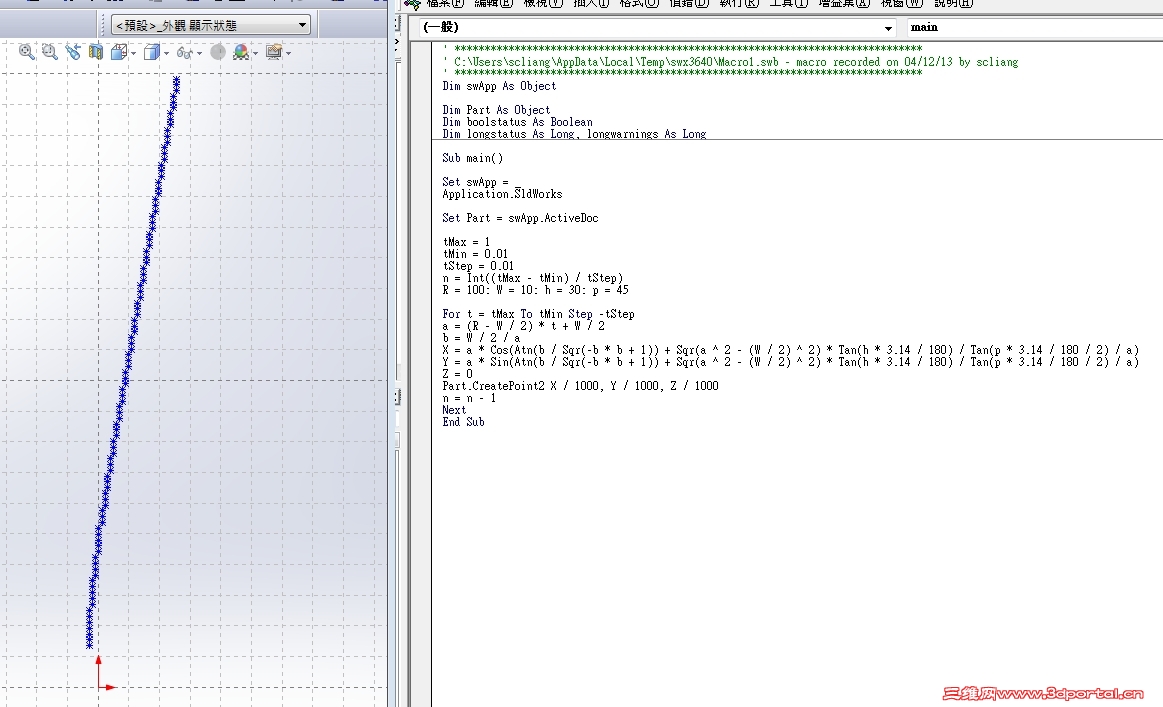Activate the Zoom to Area tool
Image resolution: width=1163 pixels, height=707 pixels.
pos(49,52)
